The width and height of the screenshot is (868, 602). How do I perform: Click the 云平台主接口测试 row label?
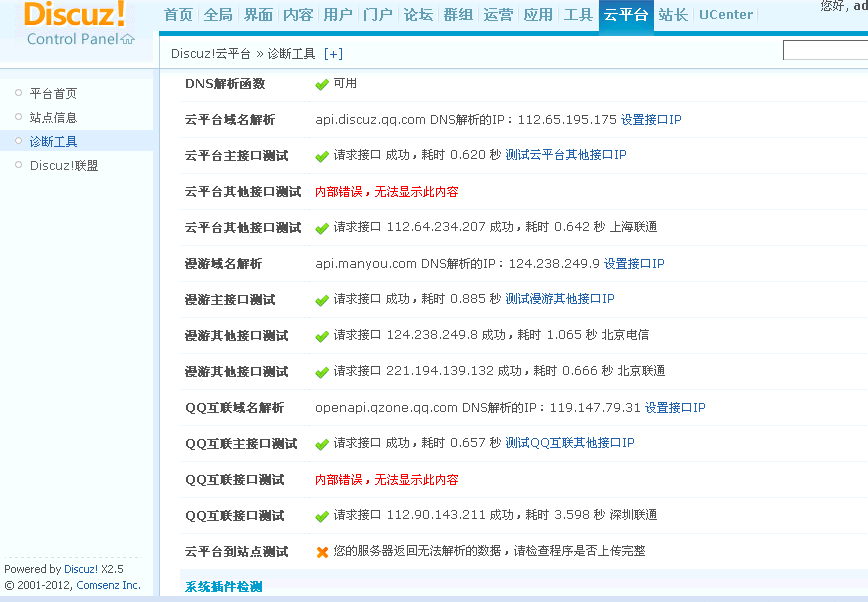coord(236,156)
